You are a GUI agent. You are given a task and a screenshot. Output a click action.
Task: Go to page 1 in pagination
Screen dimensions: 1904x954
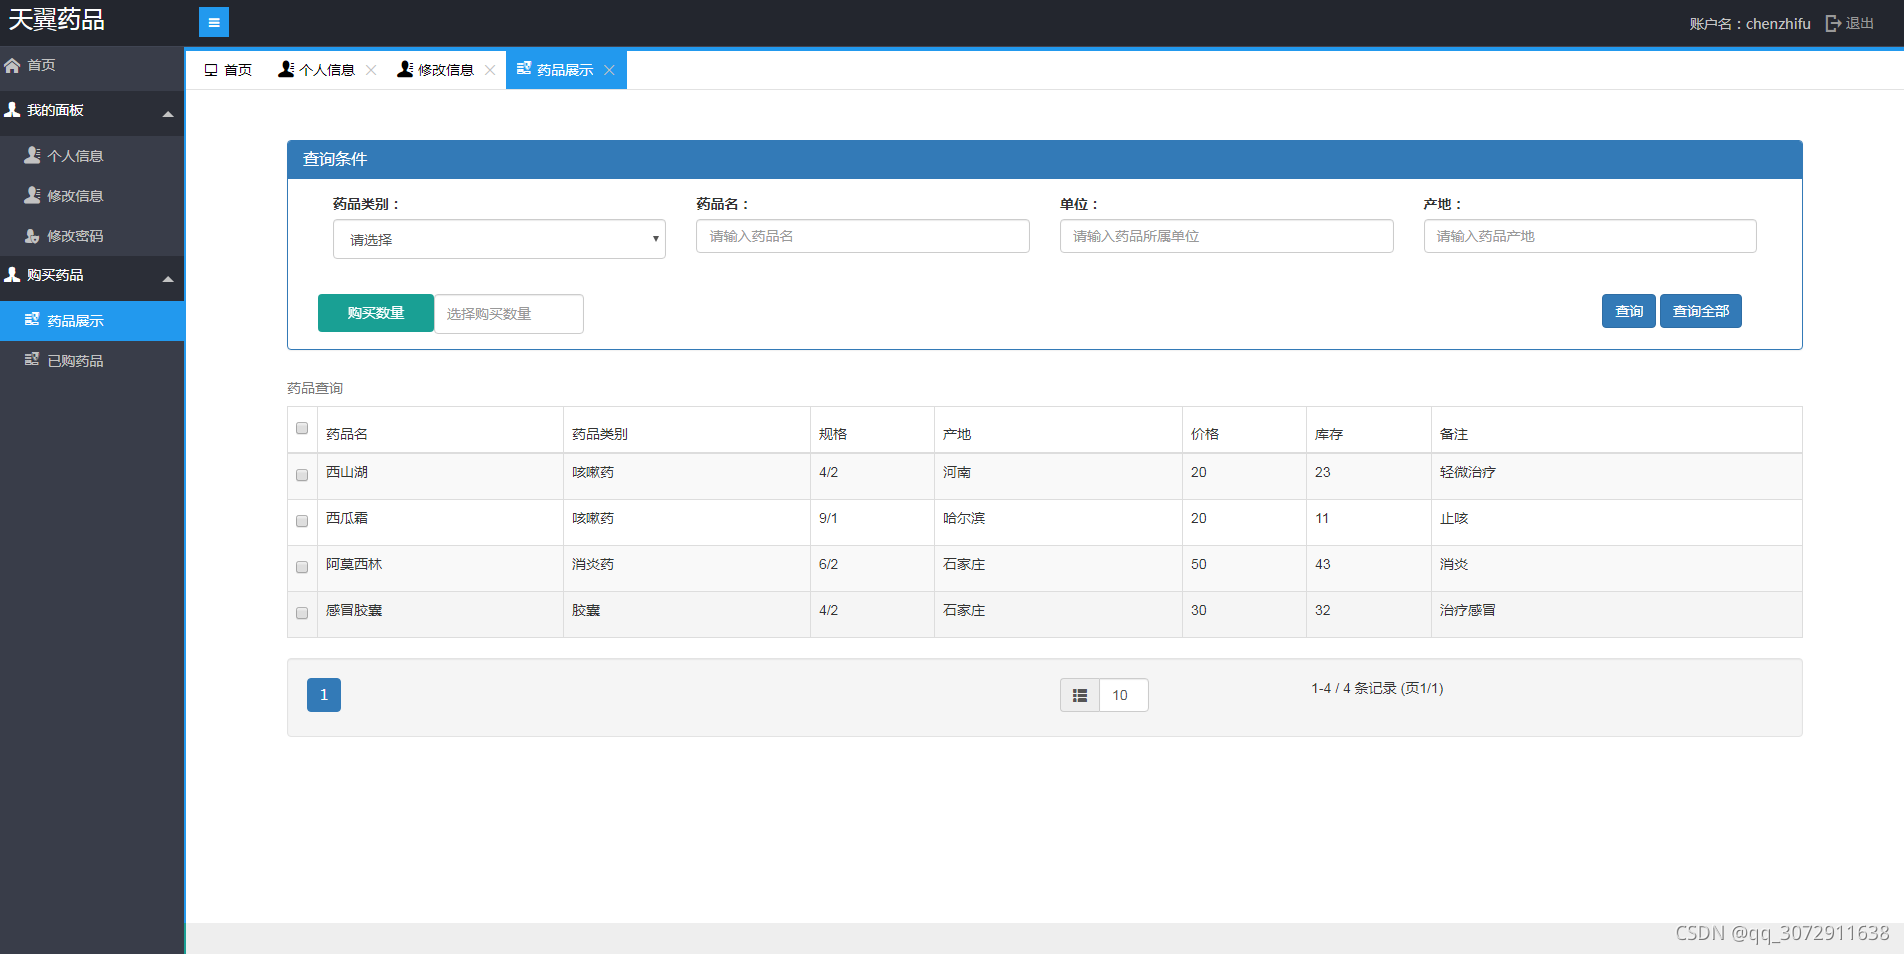324,695
